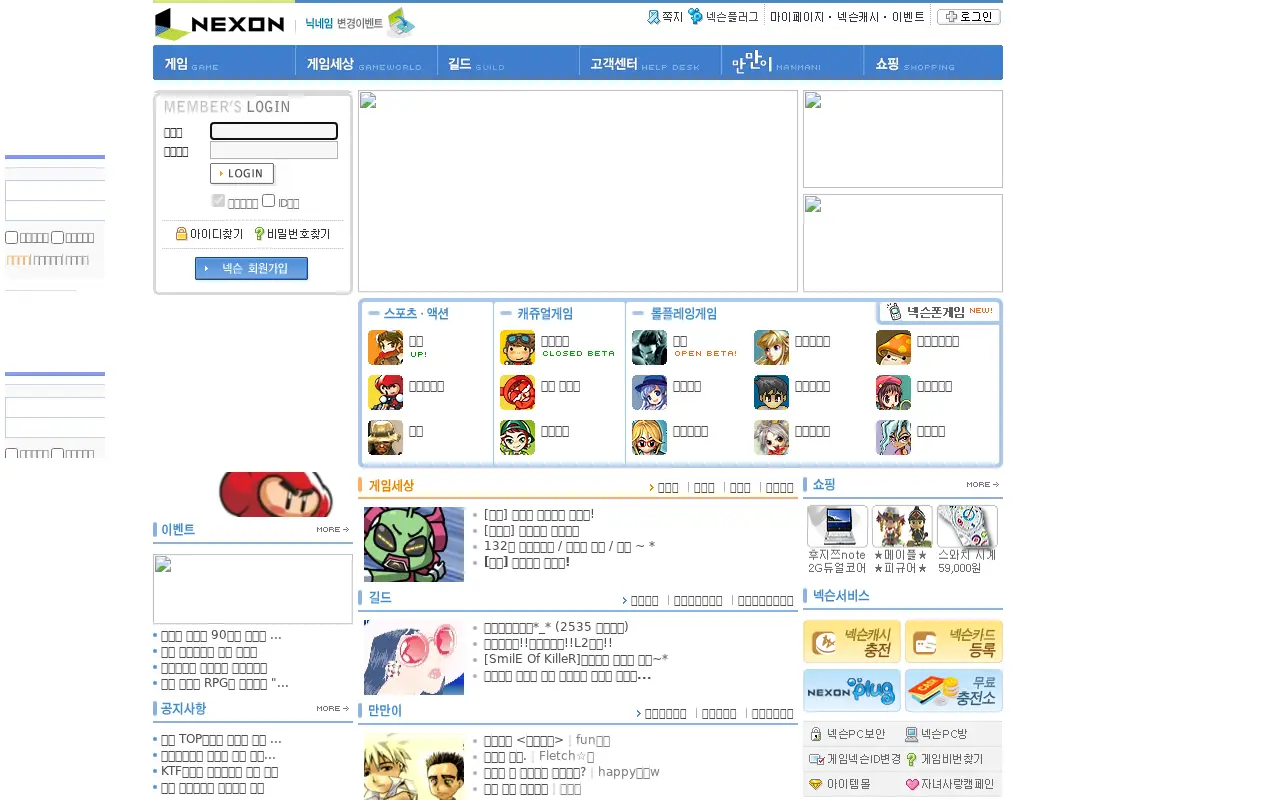
Task: Click MORE next to 이벤트 heading
Action: coord(333,529)
